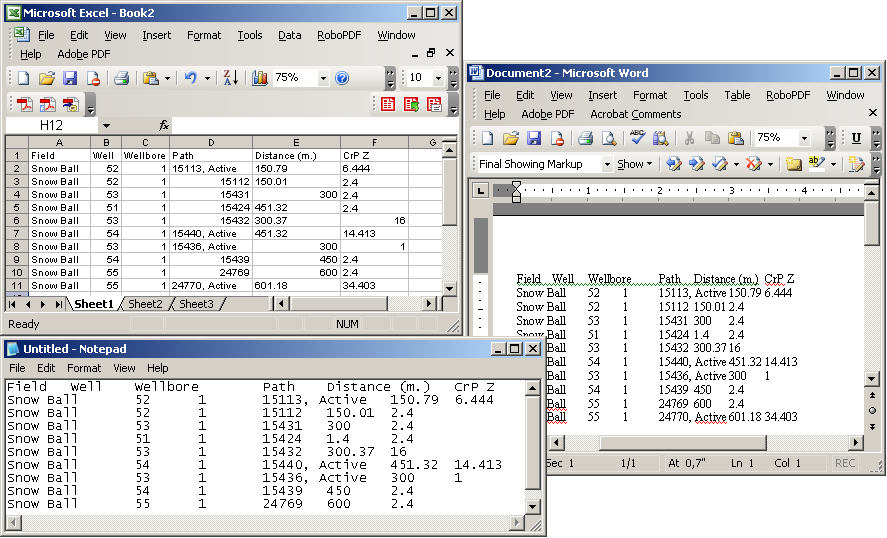This screenshot has height=538, width=887.
Task: Open the Final Showing Markup dropdown
Action: pos(607,165)
